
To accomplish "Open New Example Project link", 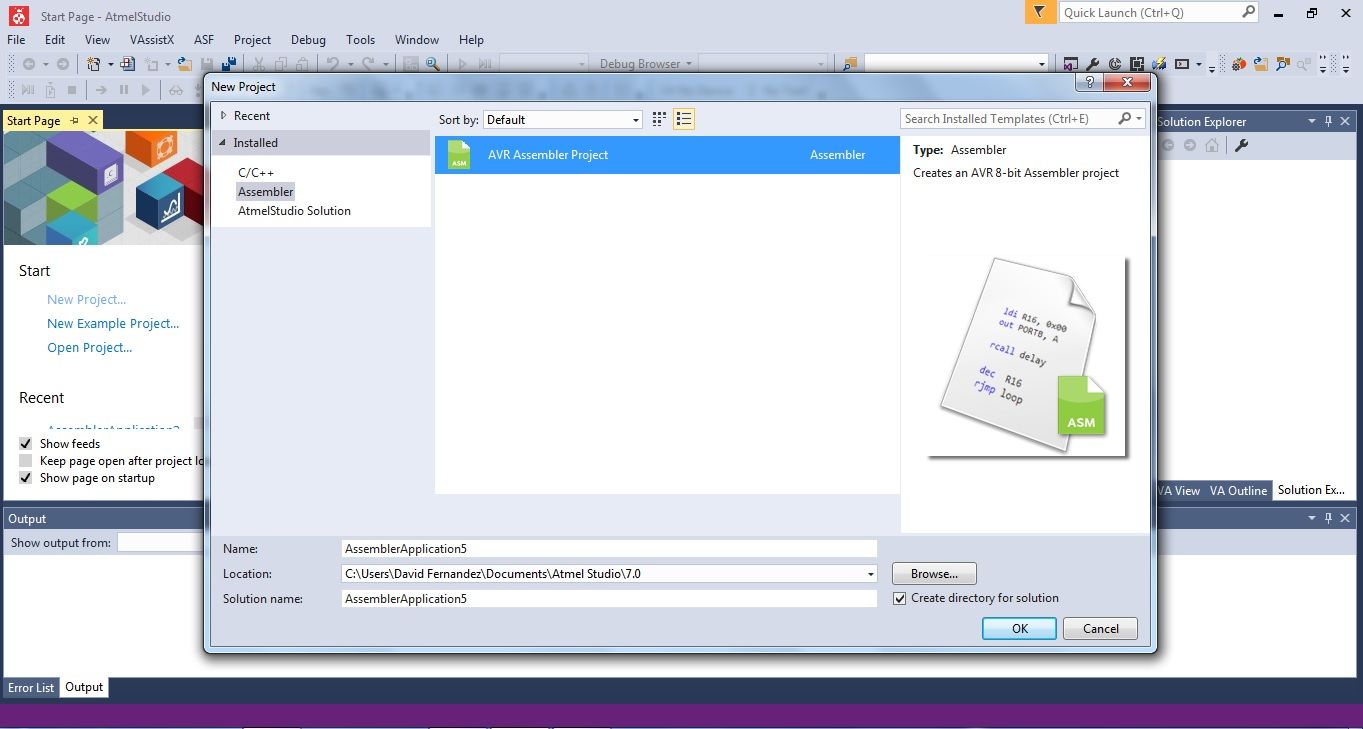I will pyautogui.click(x=113, y=323).
